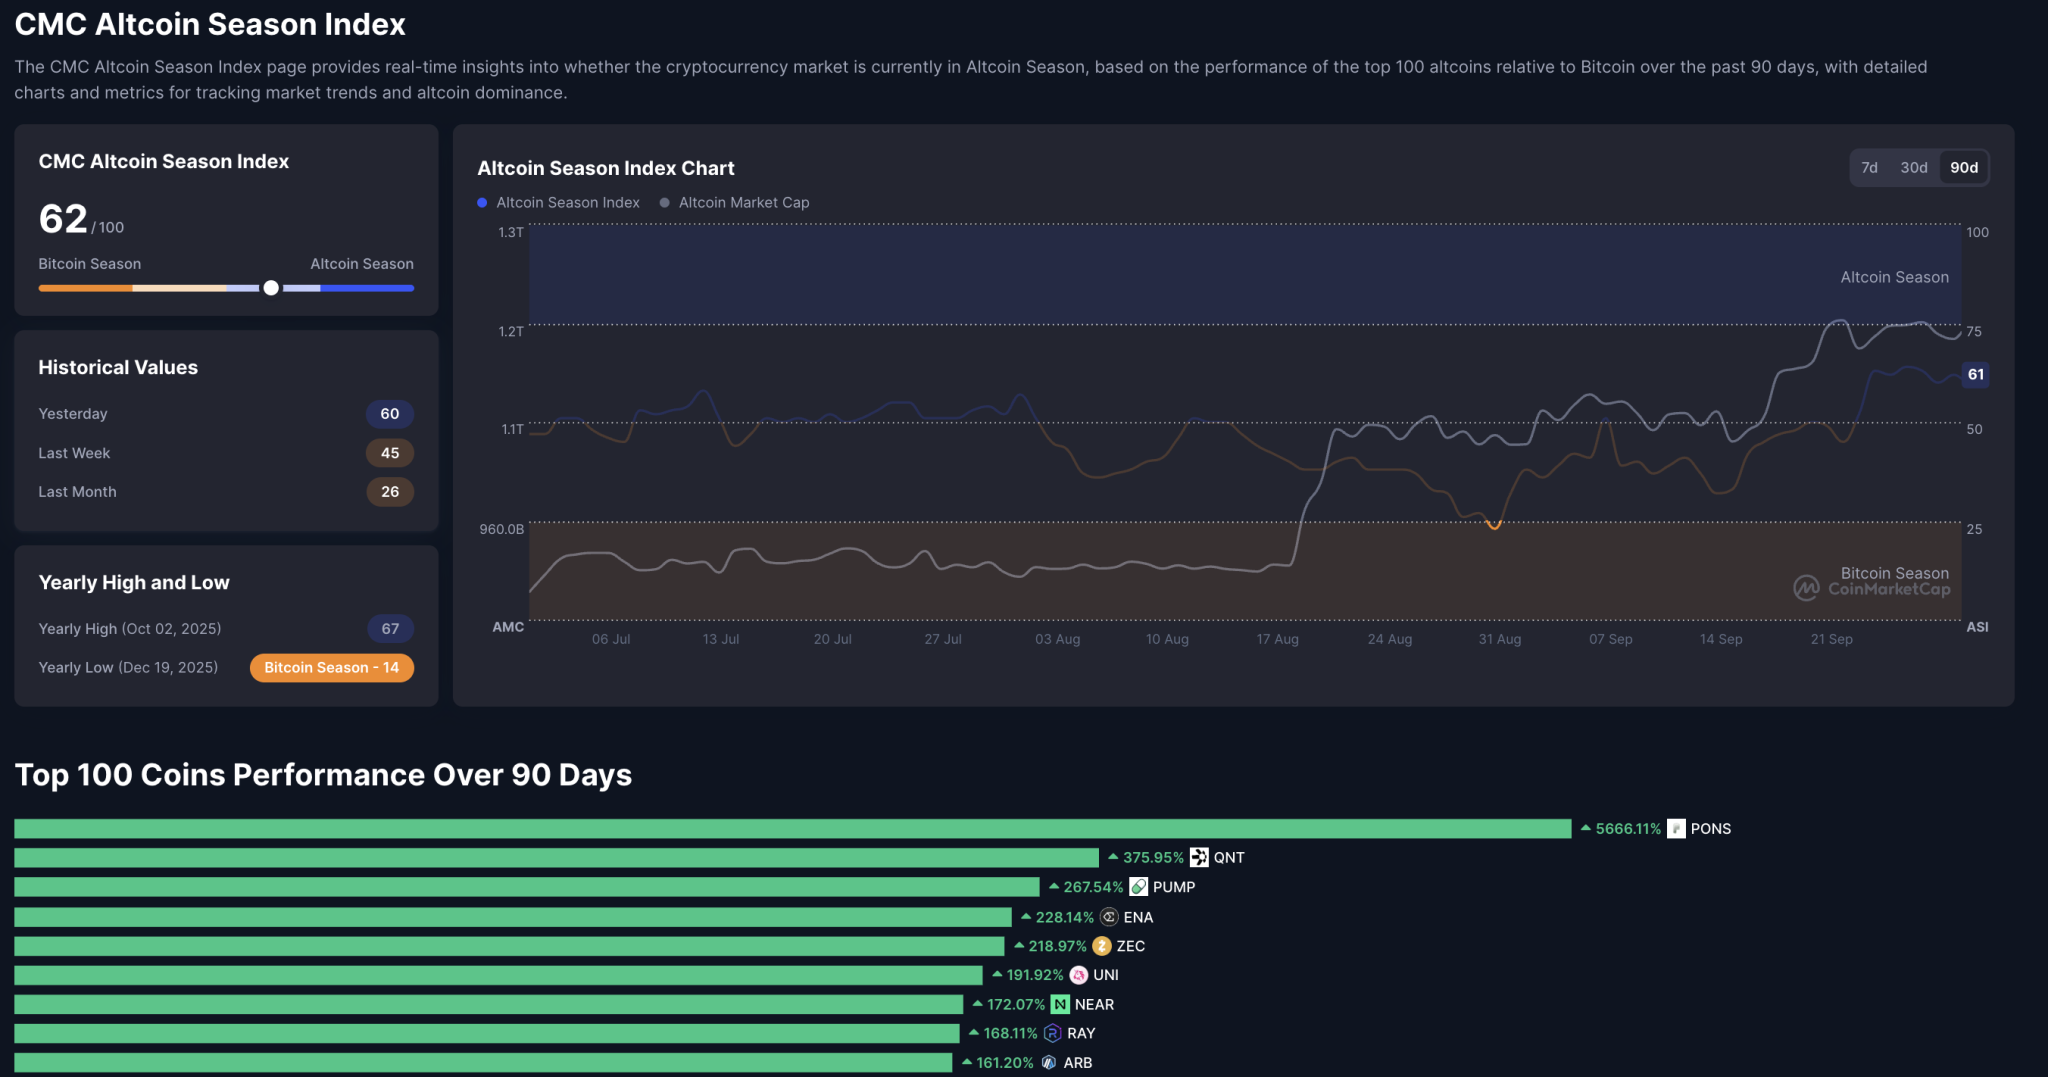
Task: Toggle the Altcoin Season Index legend
Action: click(x=558, y=202)
